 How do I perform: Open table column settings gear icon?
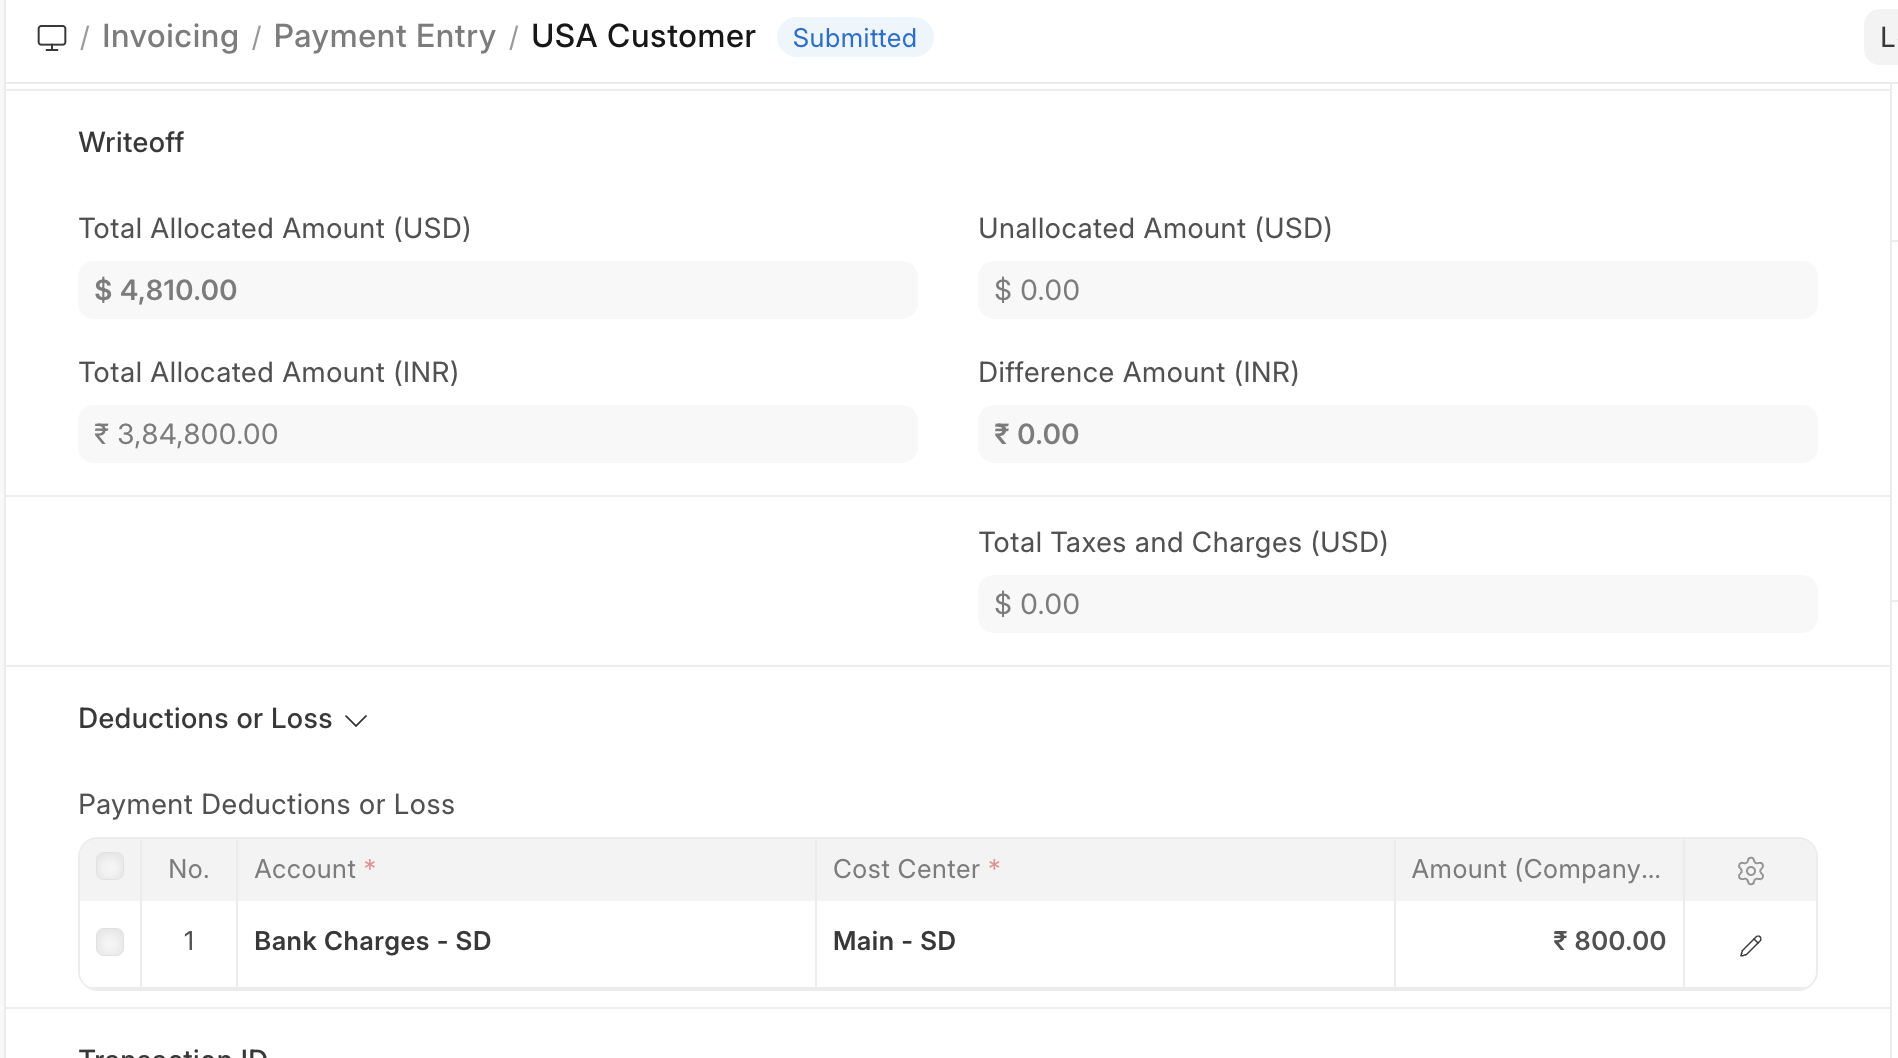(1750, 870)
